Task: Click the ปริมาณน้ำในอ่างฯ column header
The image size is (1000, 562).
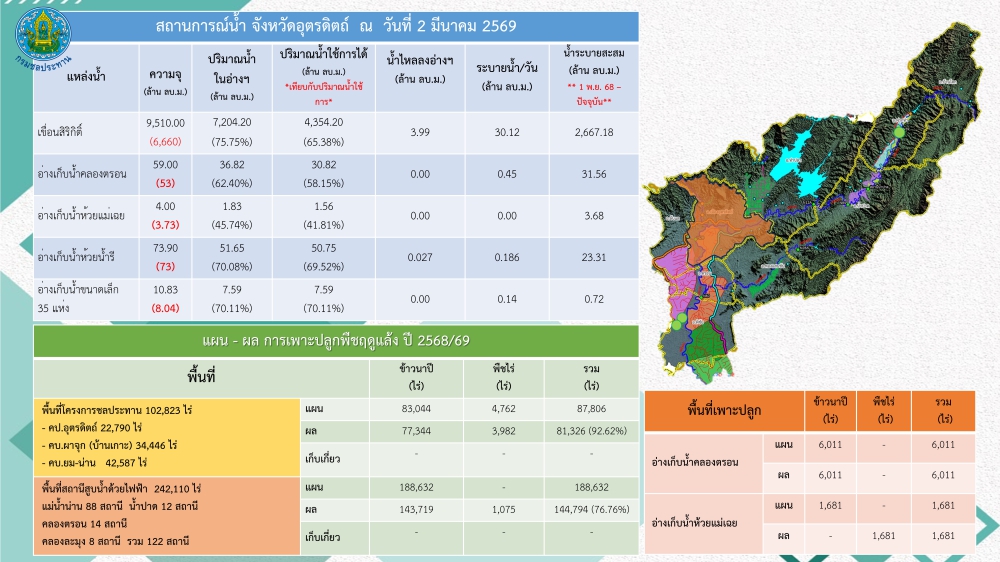Action: (231, 73)
